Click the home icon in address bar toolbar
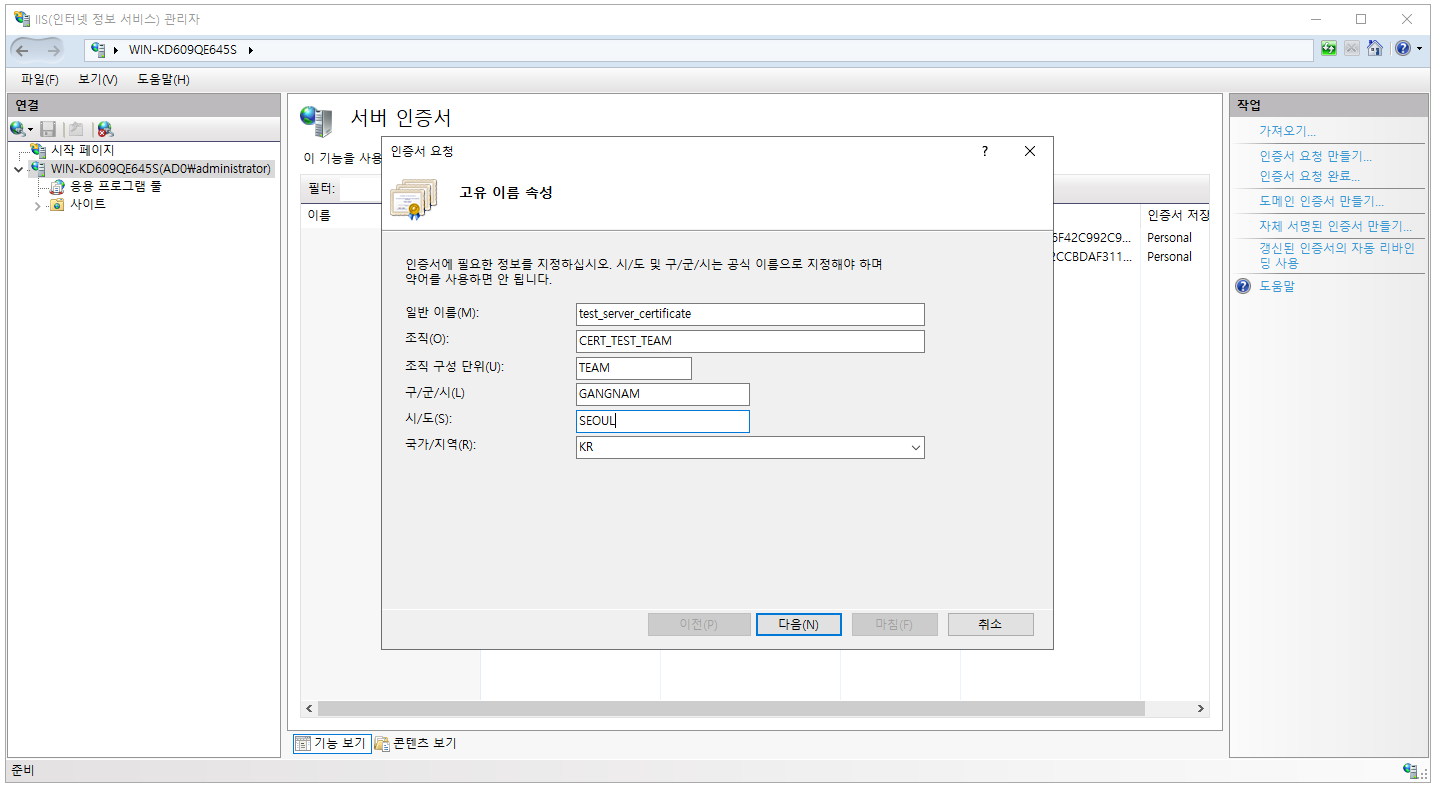Image resolution: width=1436 pixels, height=788 pixels. (1375, 48)
